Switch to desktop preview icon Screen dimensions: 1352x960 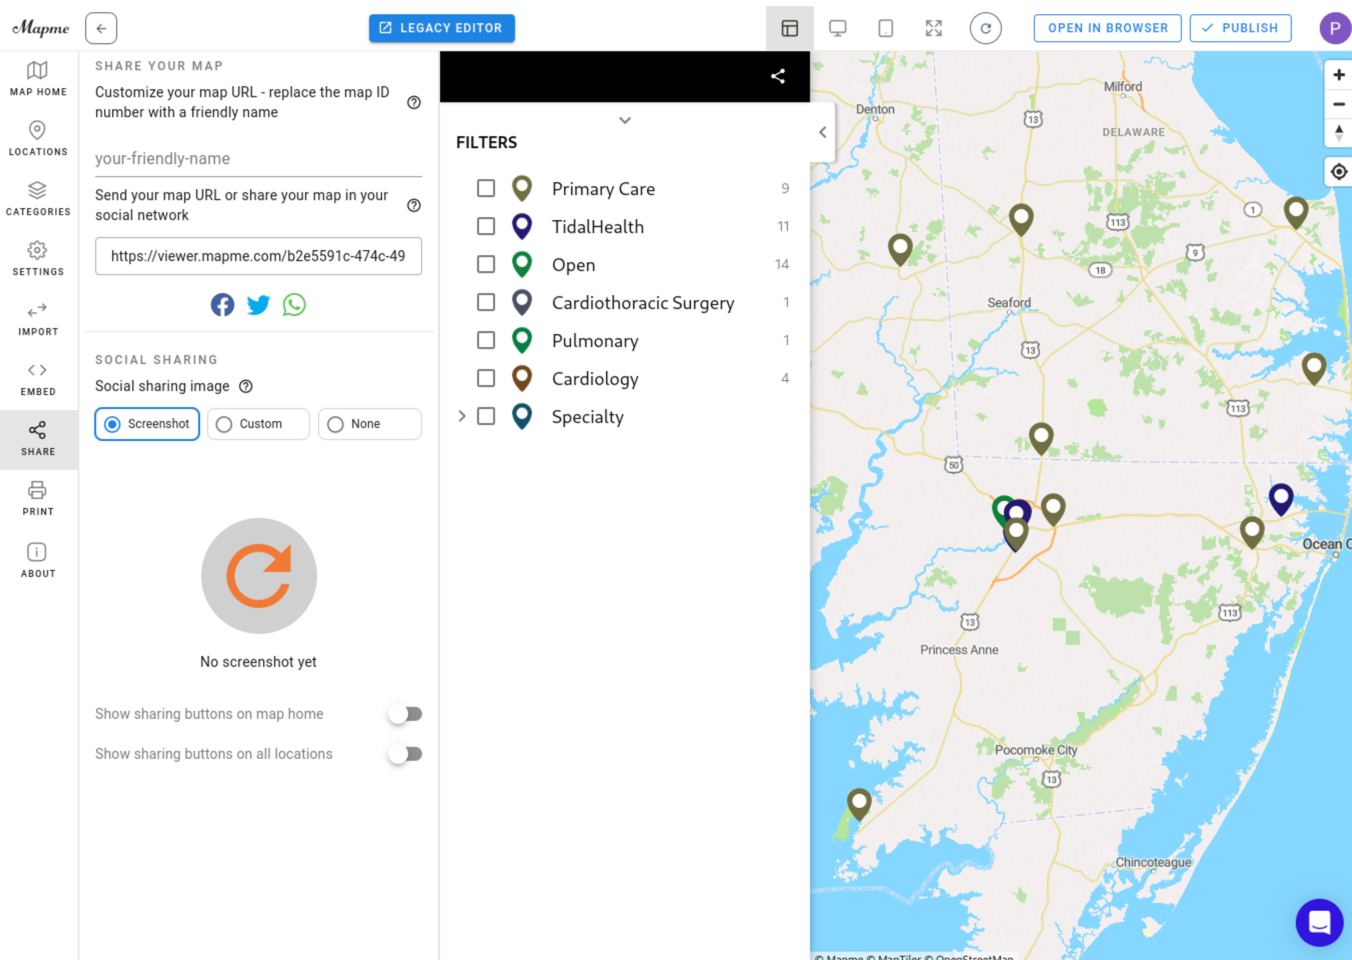coord(838,28)
